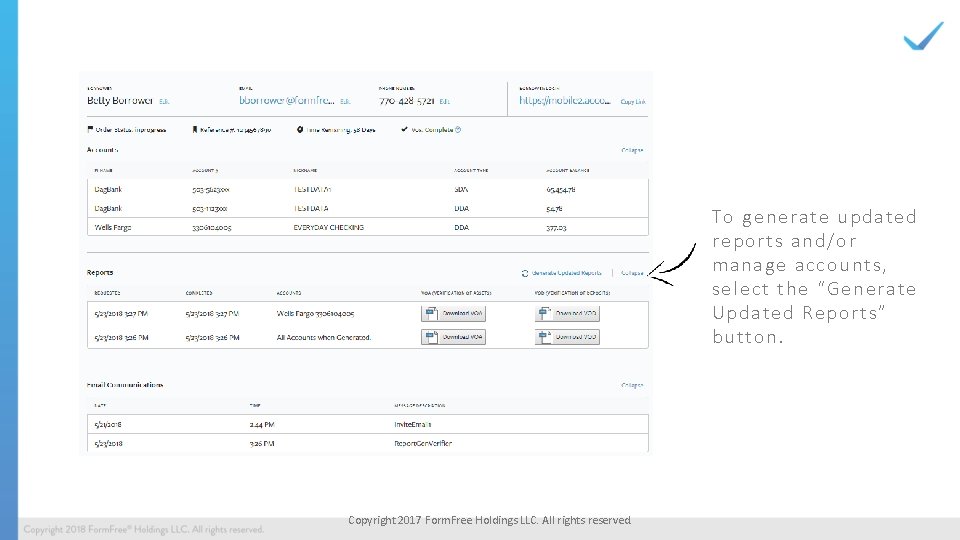This screenshot has width=960, height=540.
Task: Click the 2:44 PM email time cell
Action: tap(261, 424)
